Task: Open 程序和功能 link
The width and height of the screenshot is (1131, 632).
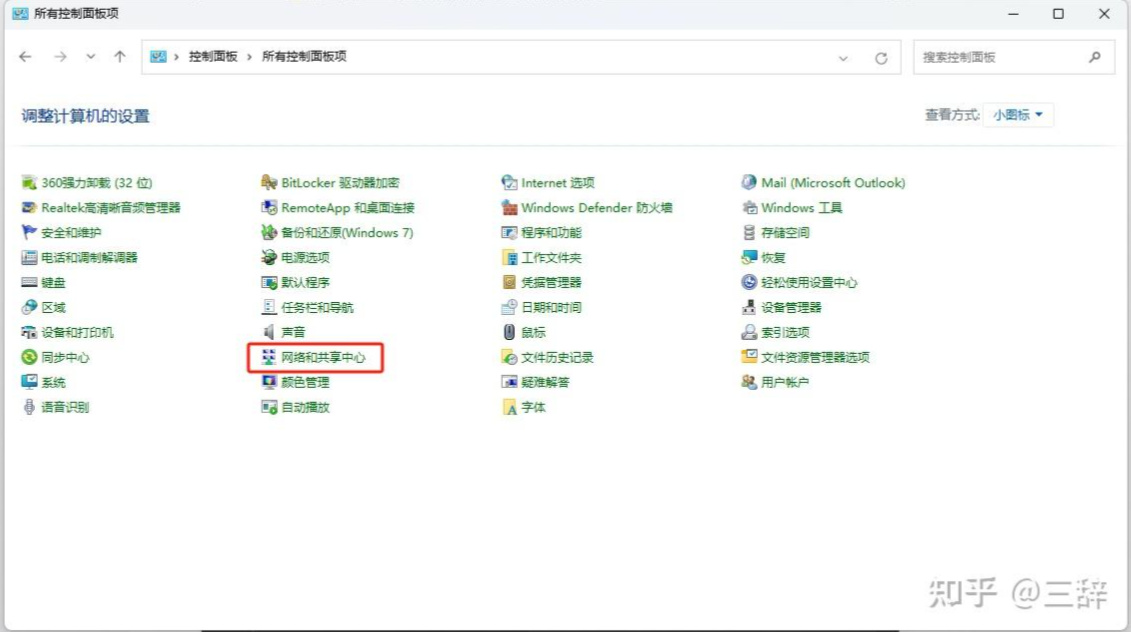Action: (551, 233)
